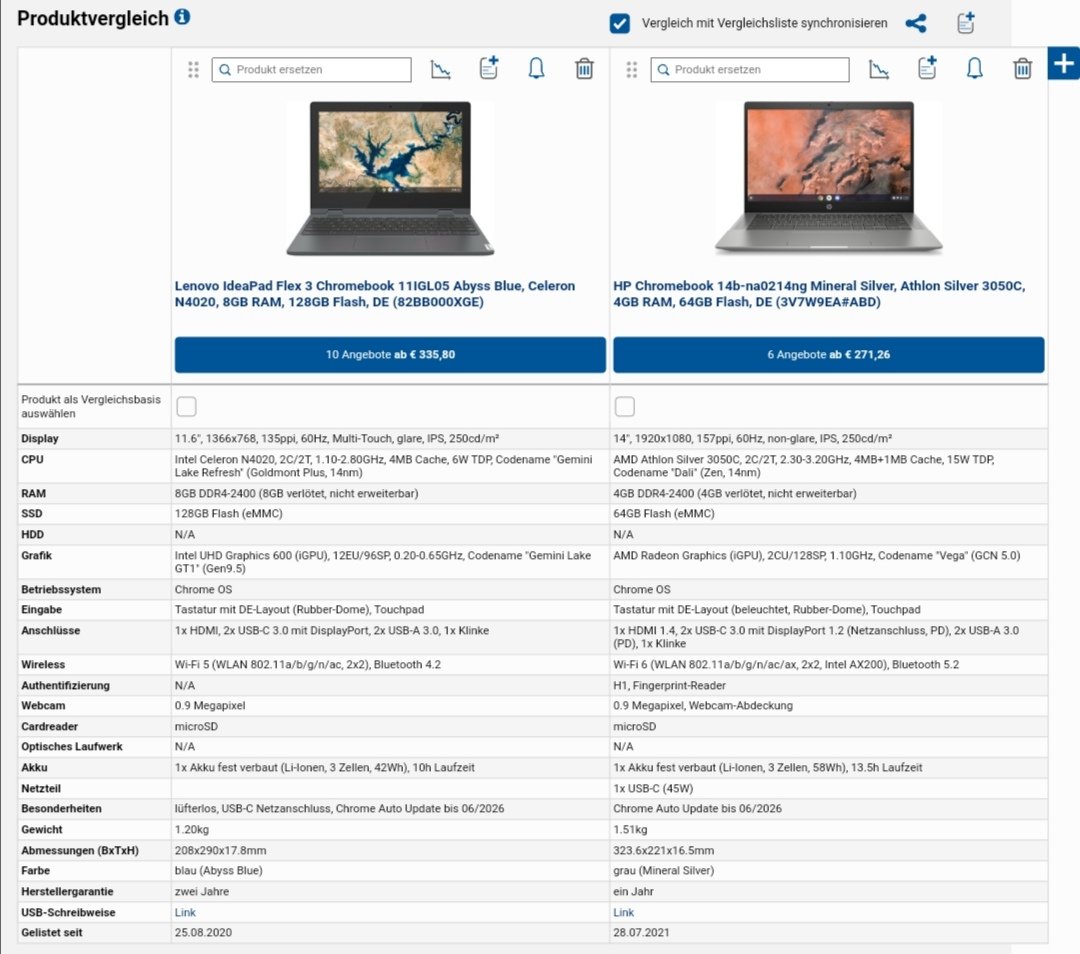1080x954 pixels.
Task: Open USB-Schreibweise Link for Lenovo
Action: (x=185, y=912)
